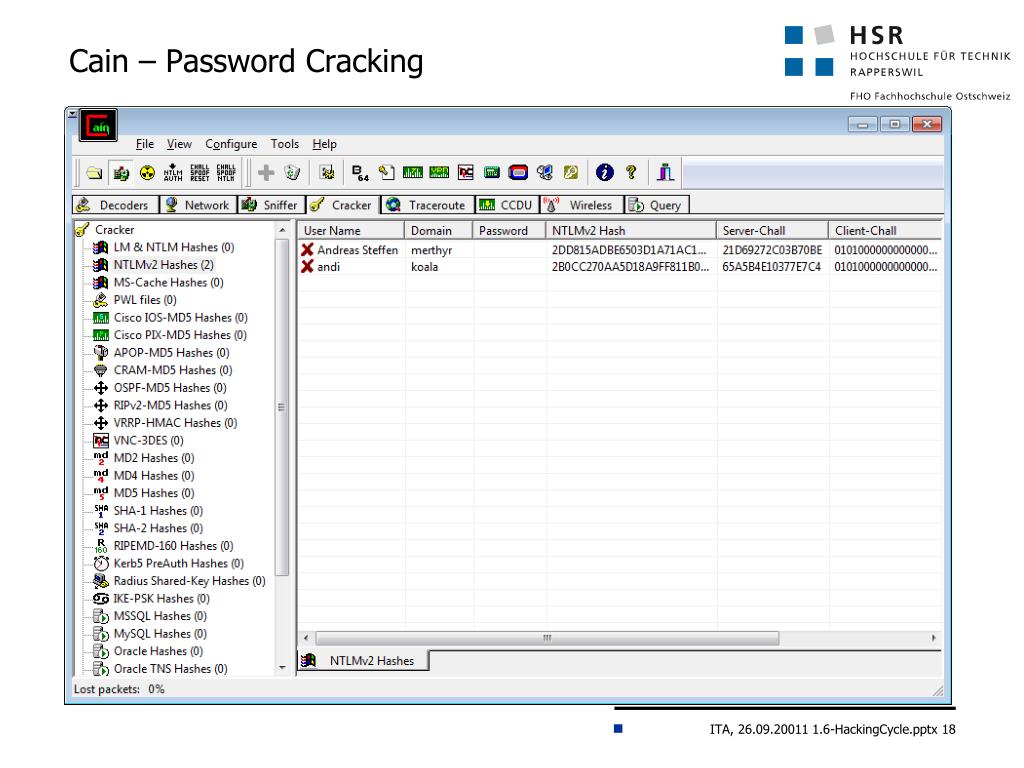Image resolution: width=1024 pixels, height=768 pixels.
Task: Switch to the Sniffer tab
Action: click(x=270, y=205)
